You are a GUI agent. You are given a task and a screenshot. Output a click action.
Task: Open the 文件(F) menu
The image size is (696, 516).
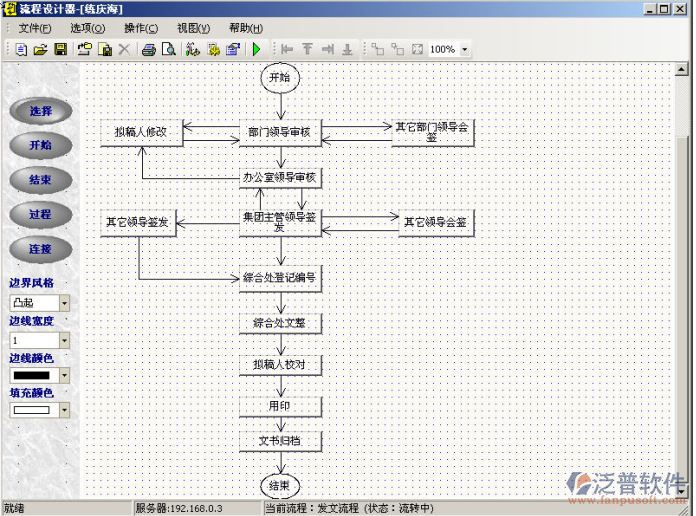(35, 28)
